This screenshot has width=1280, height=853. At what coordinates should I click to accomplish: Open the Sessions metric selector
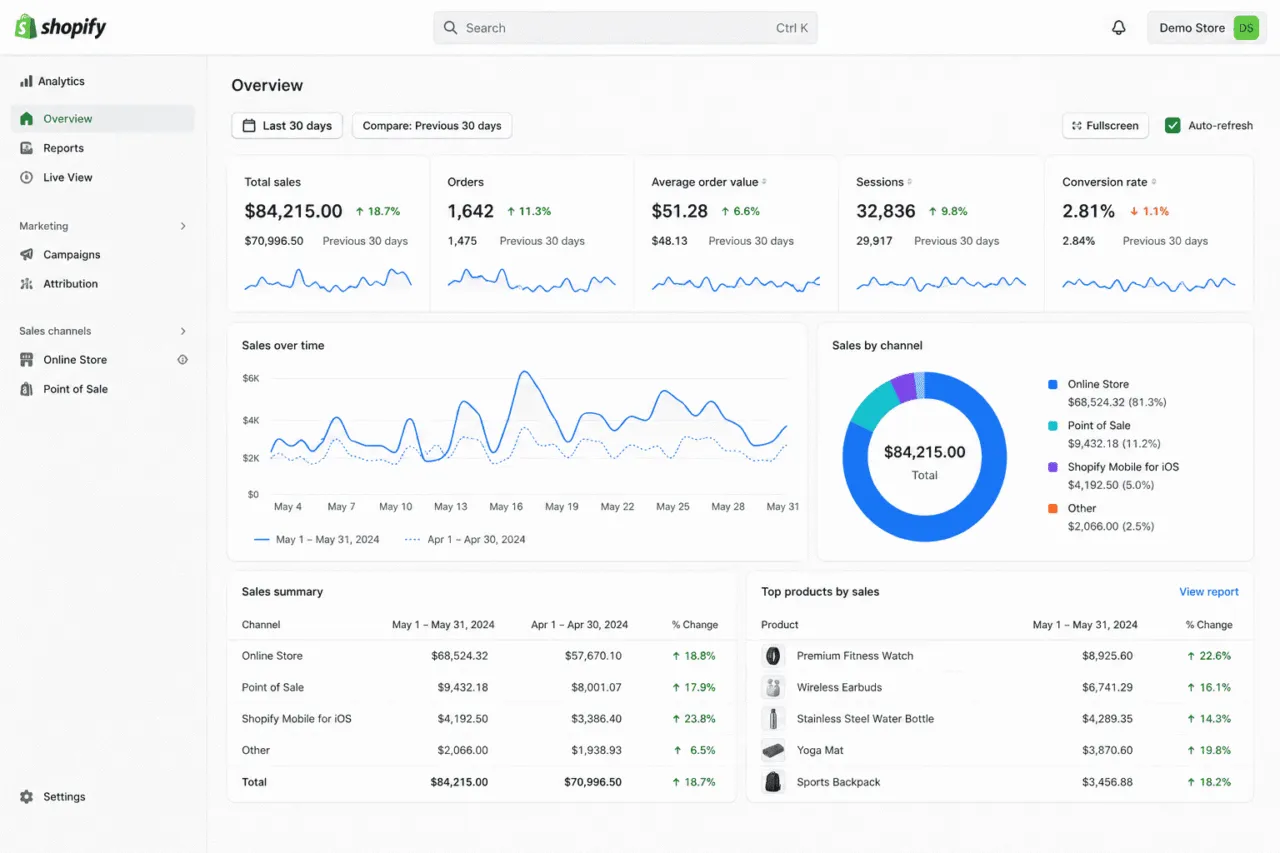[x=910, y=182]
